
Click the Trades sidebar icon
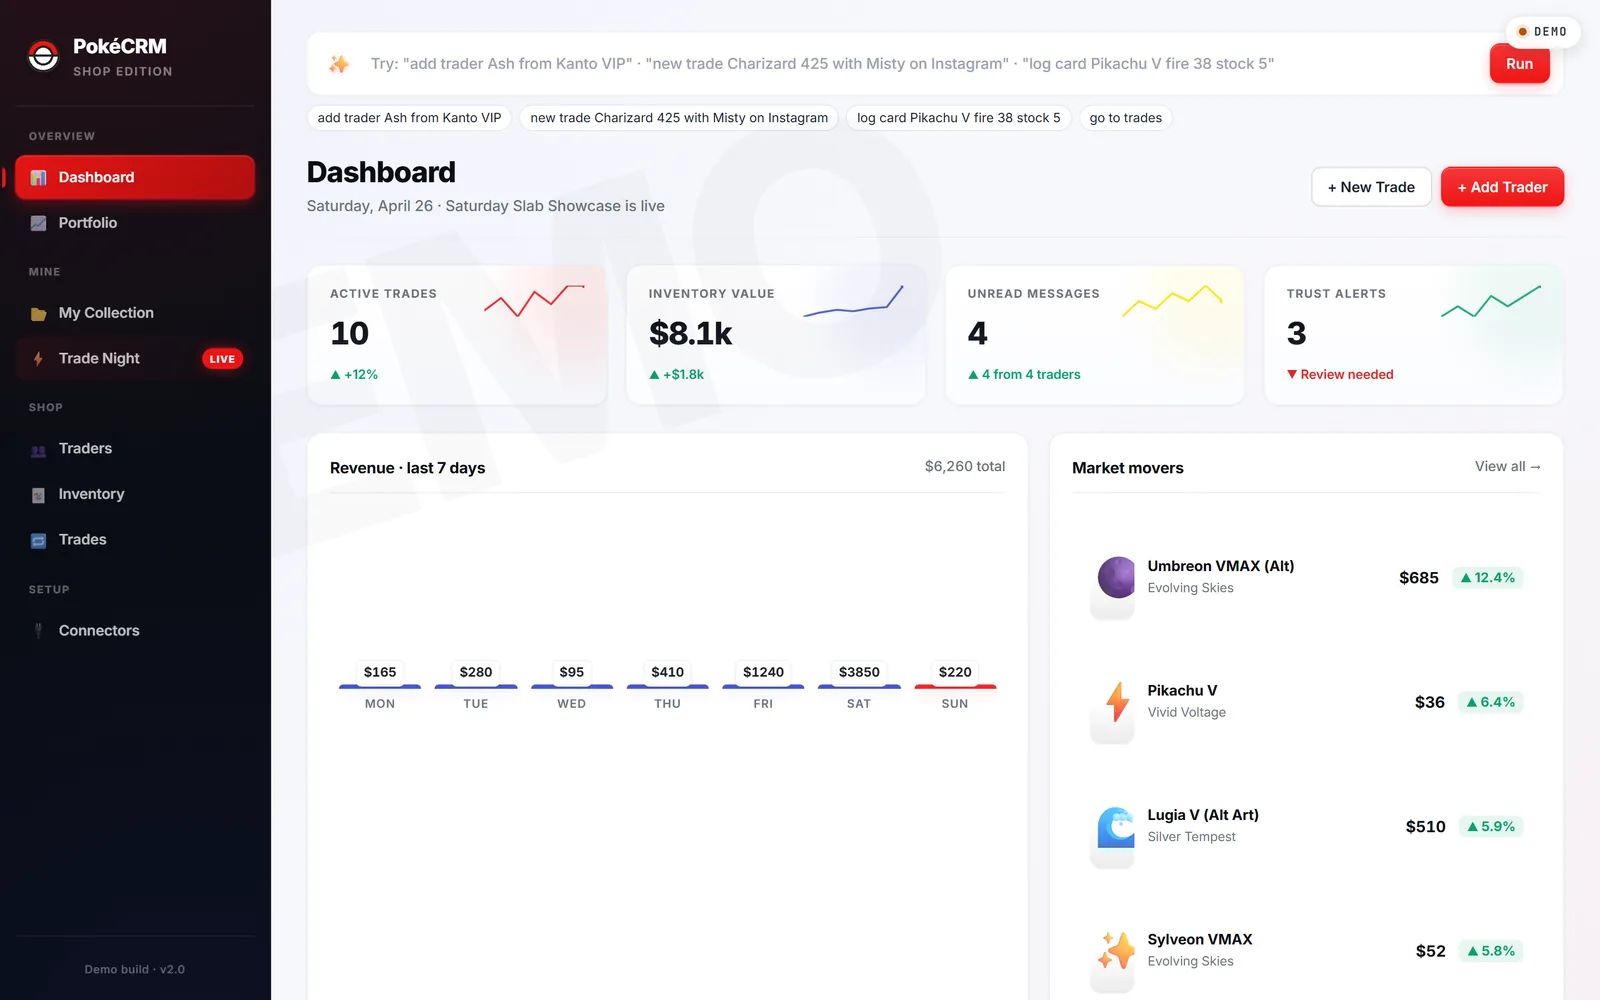pyautogui.click(x=38, y=541)
